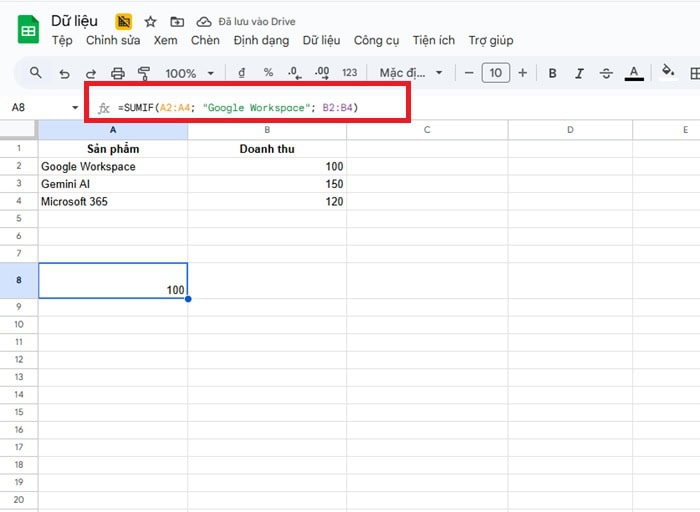This screenshot has height=512, width=700.
Task: Select the Microsoft 365 cell
Action: [x=113, y=201]
